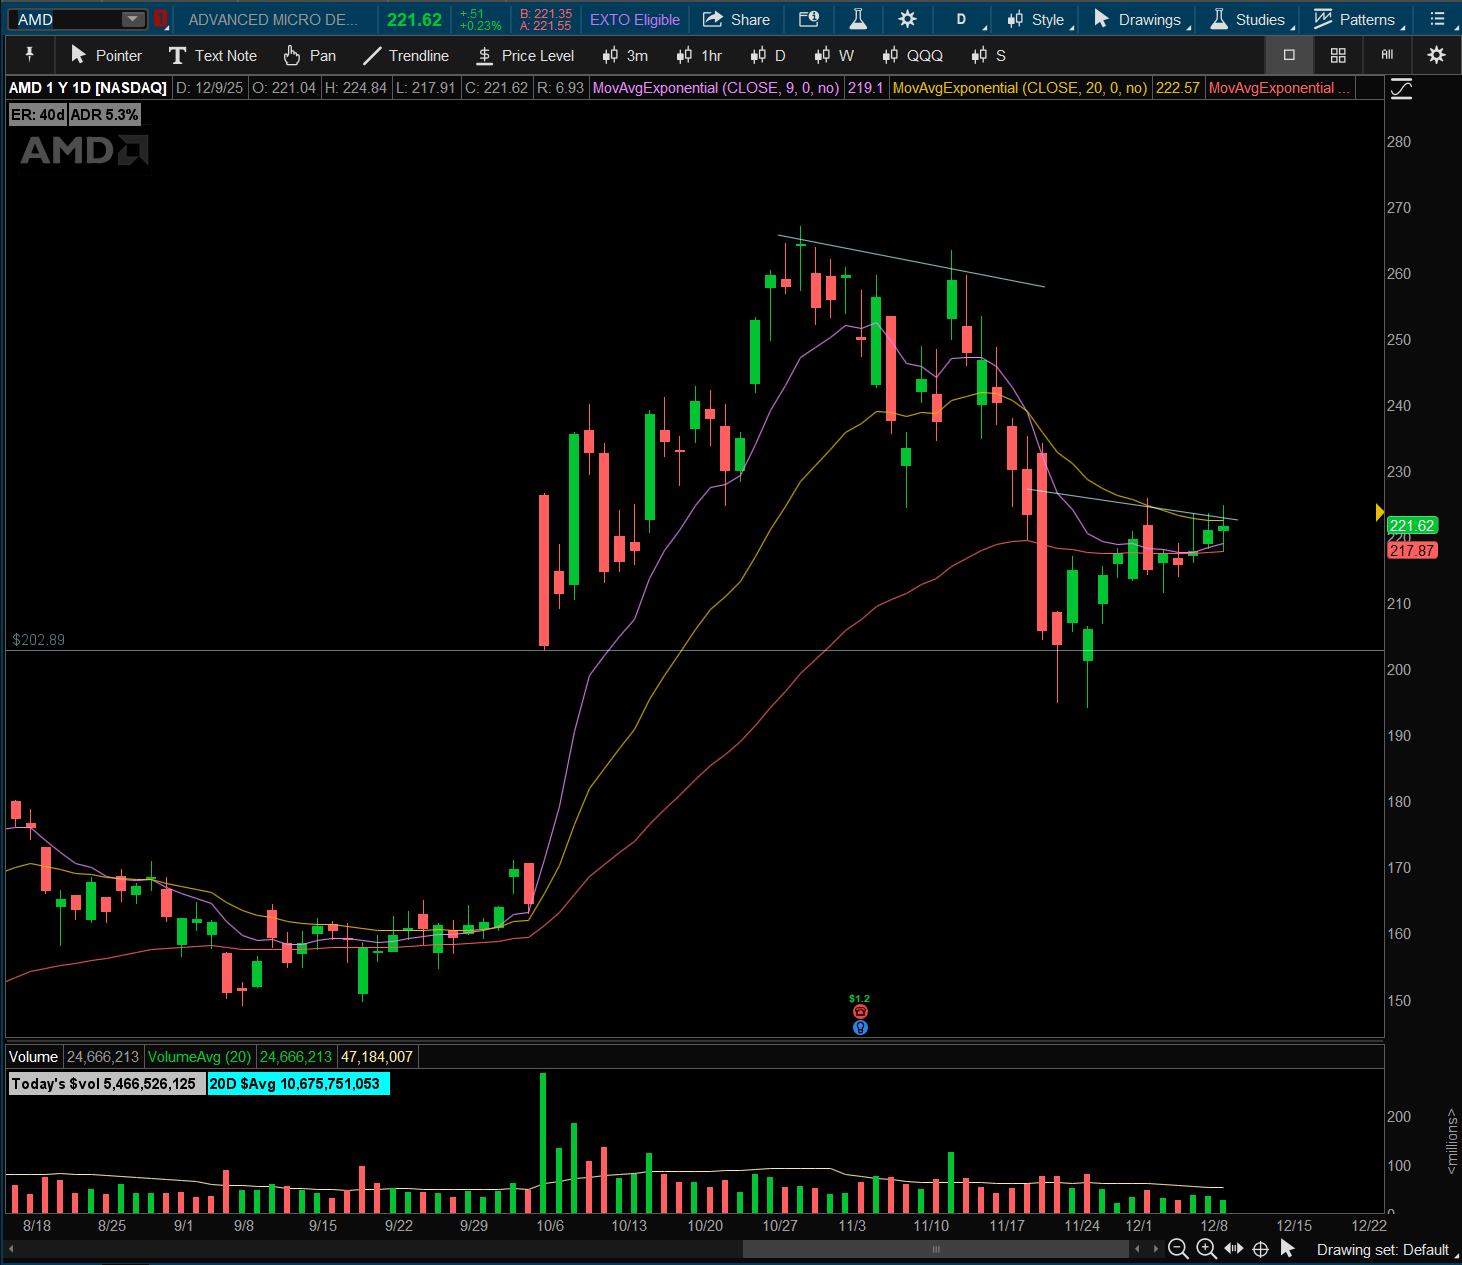Click the $1.2 dividend marker on the chart
The width and height of the screenshot is (1462, 1265).
859,999
